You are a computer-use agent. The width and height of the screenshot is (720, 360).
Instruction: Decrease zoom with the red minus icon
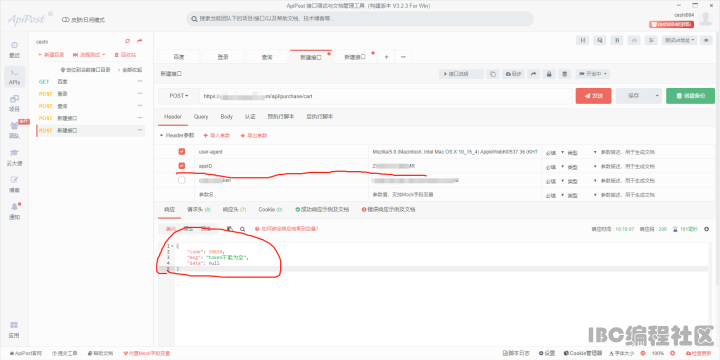click(x=642, y=354)
